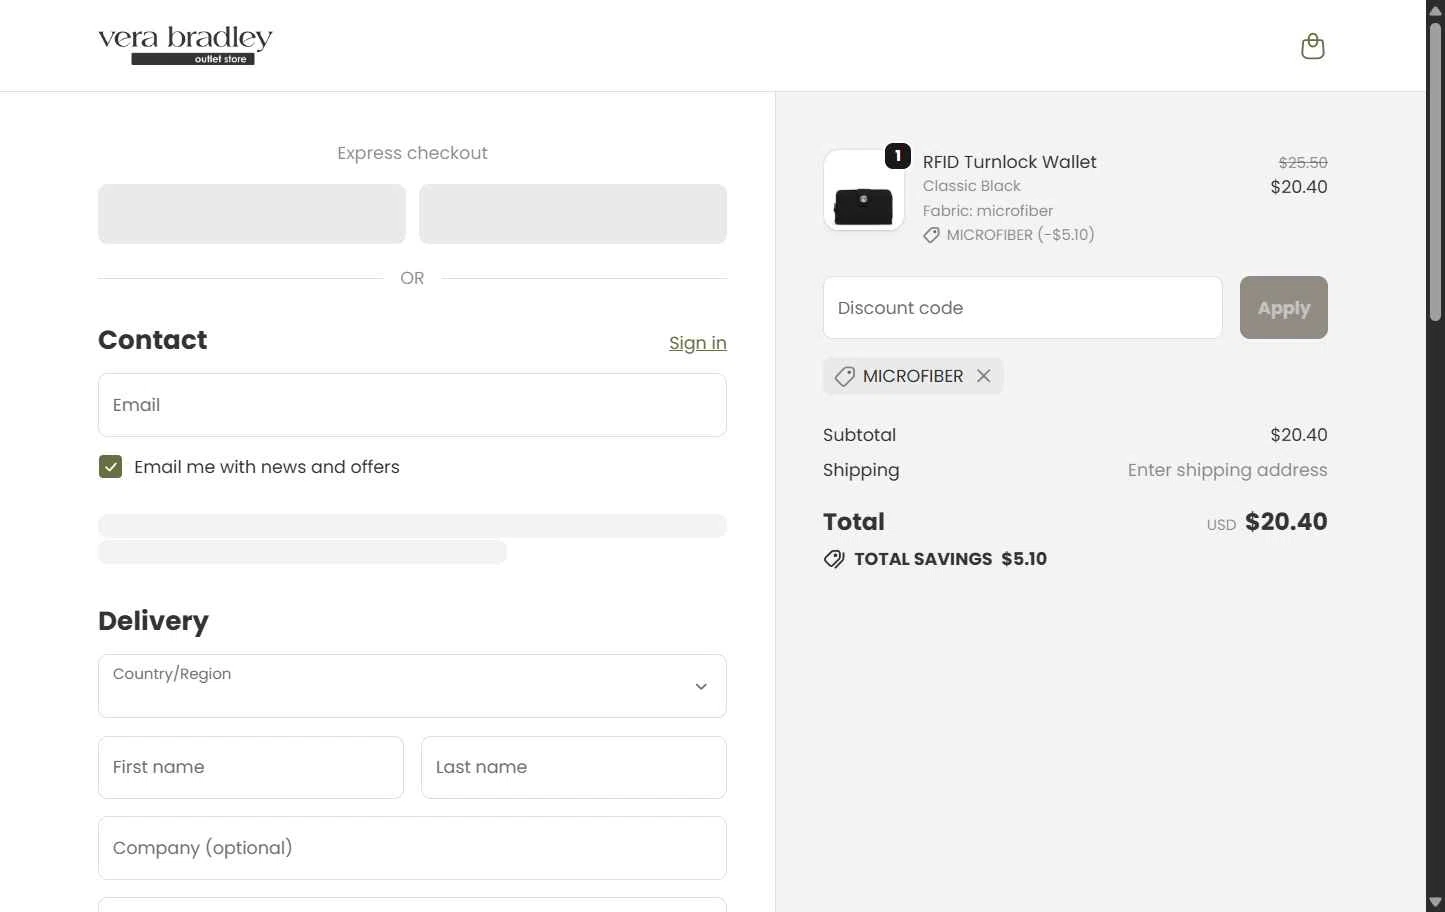
Task: Click the First name field
Action: (250, 768)
